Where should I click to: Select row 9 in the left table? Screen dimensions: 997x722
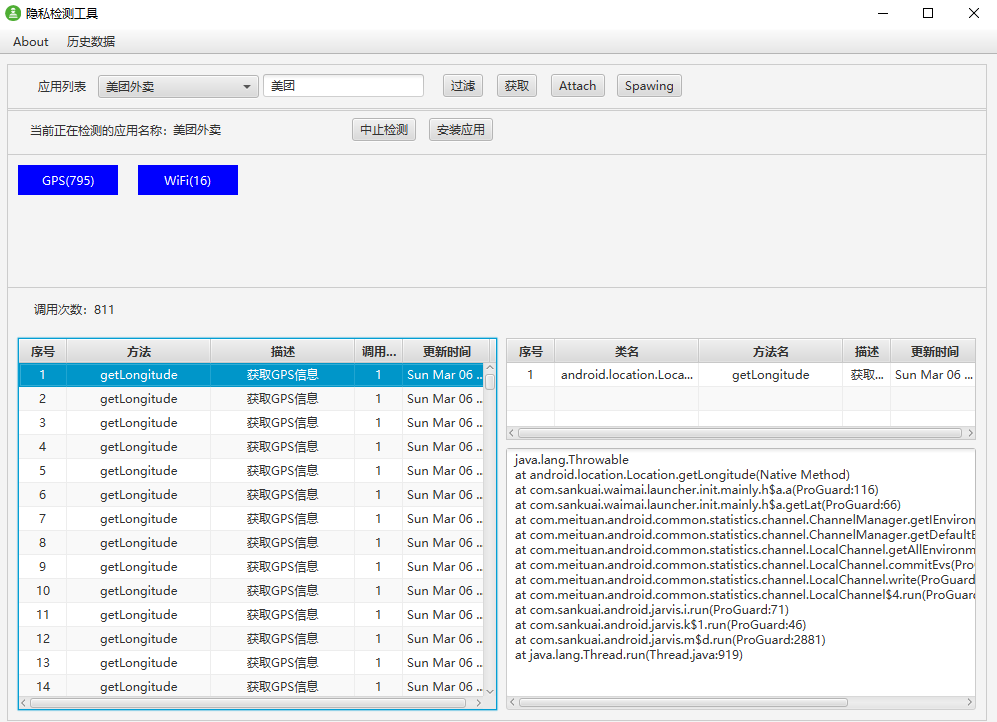[251, 567]
